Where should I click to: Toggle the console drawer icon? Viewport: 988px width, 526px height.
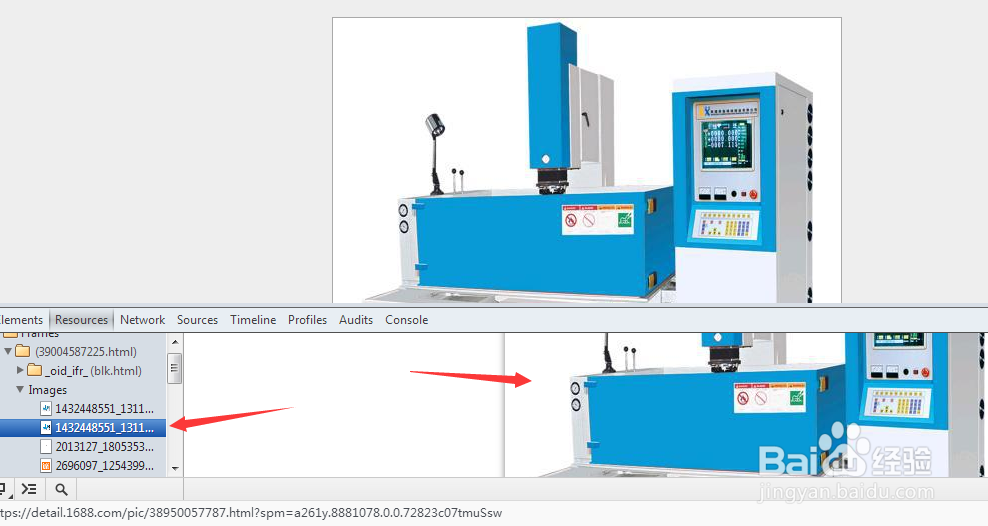click(29, 489)
